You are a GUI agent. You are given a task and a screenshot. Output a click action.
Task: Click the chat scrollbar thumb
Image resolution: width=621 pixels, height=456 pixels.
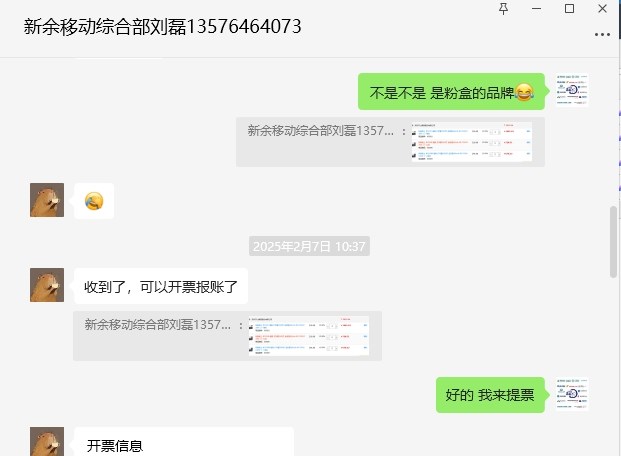coord(613,242)
